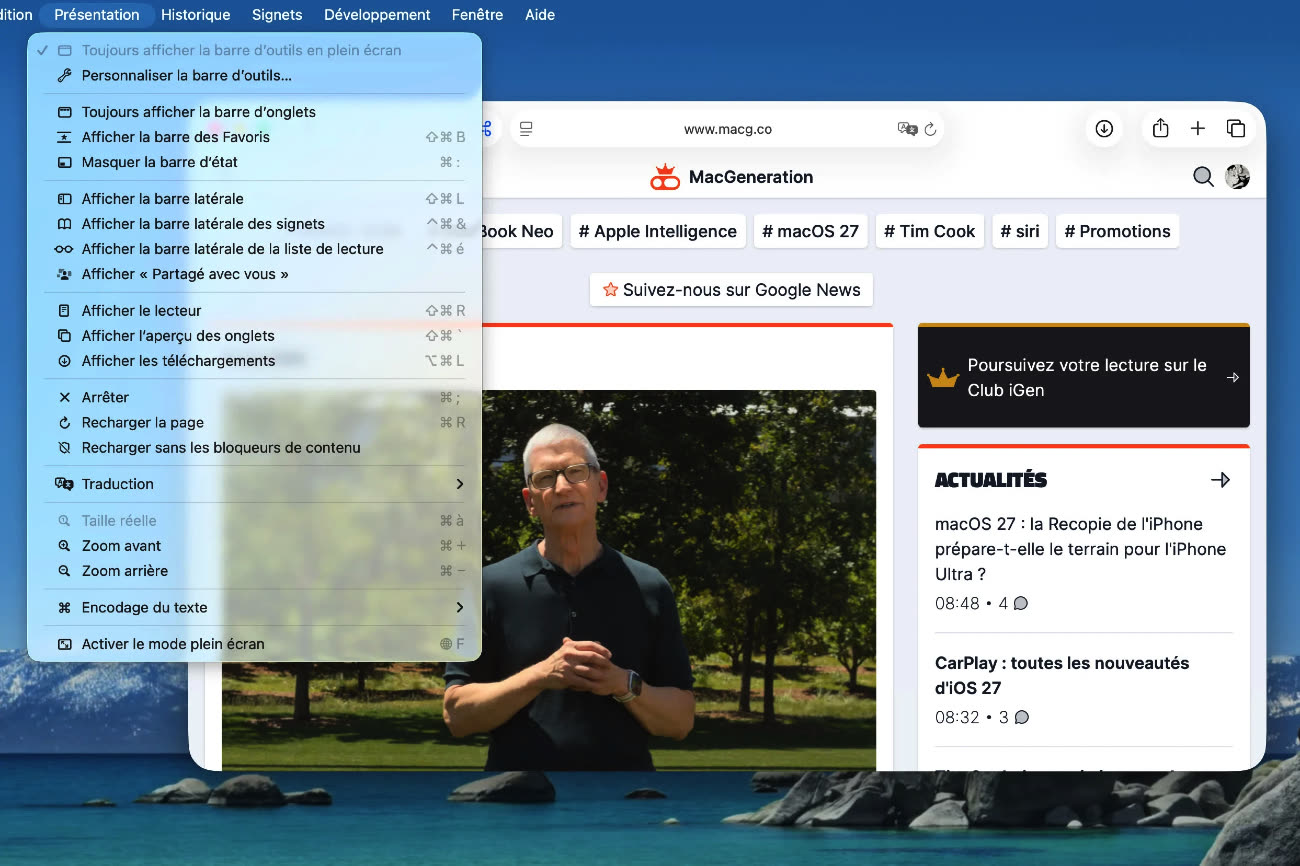Open the Historique menu
Viewport: 1300px width, 866px height.
pos(196,15)
